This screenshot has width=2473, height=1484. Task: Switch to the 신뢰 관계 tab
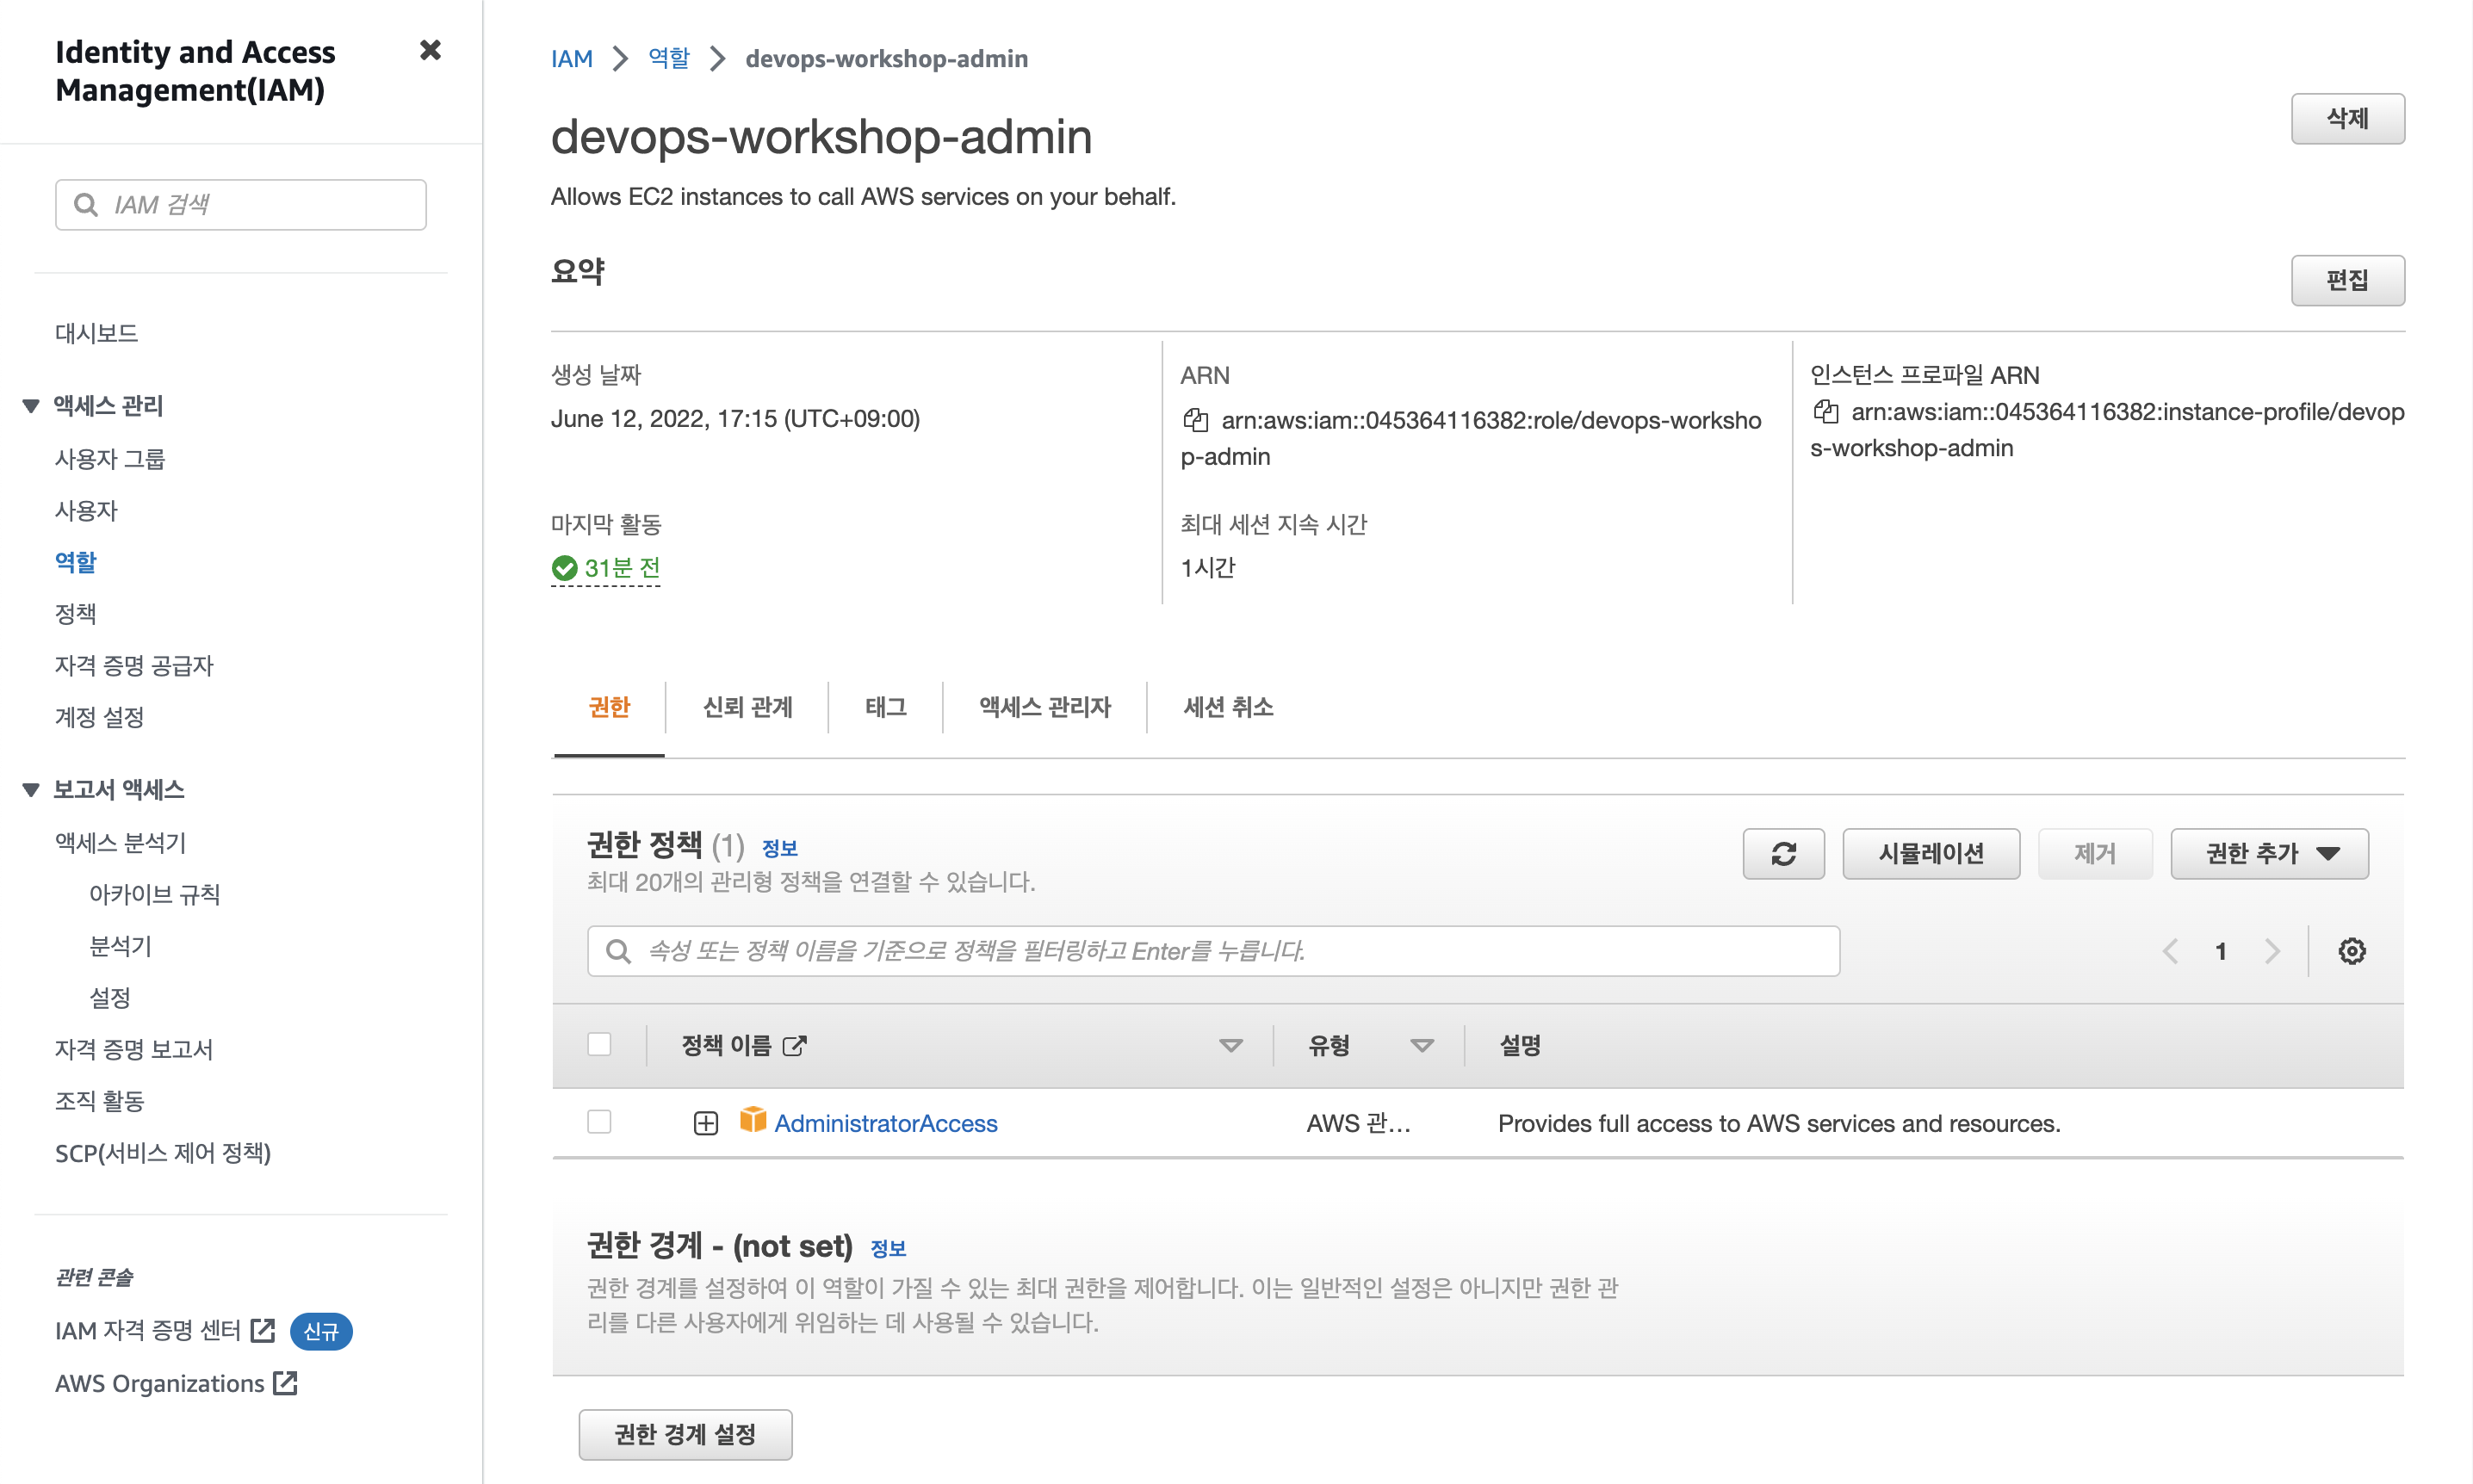(x=747, y=707)
